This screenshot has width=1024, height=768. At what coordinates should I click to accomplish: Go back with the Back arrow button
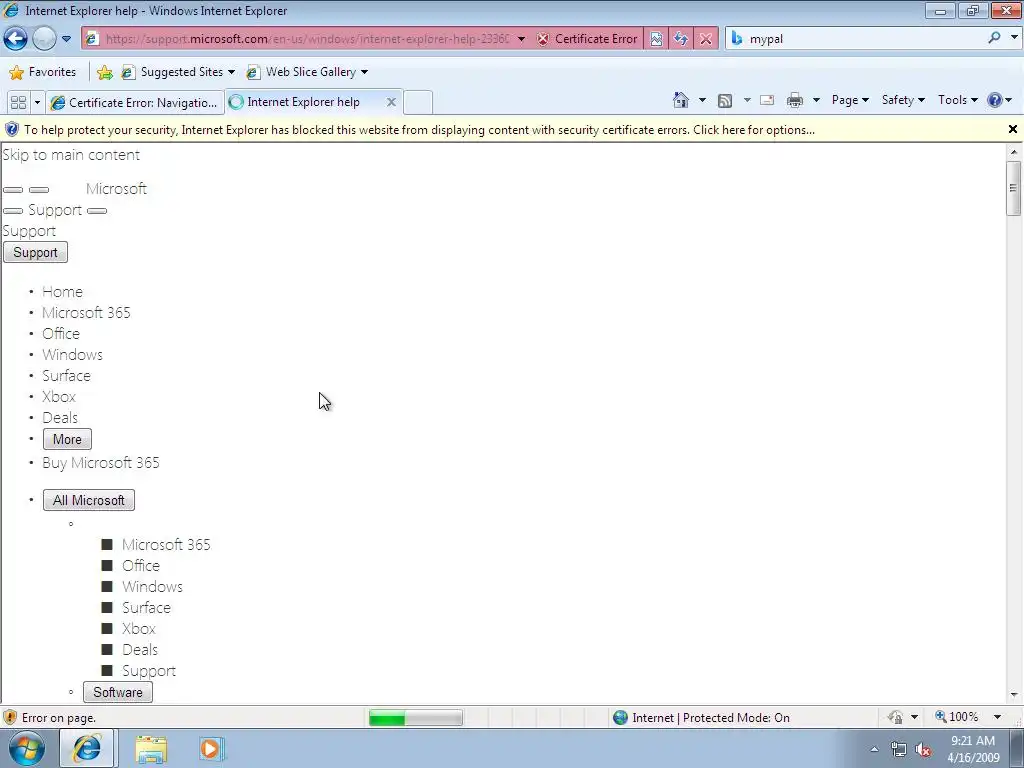click(16, 39)
